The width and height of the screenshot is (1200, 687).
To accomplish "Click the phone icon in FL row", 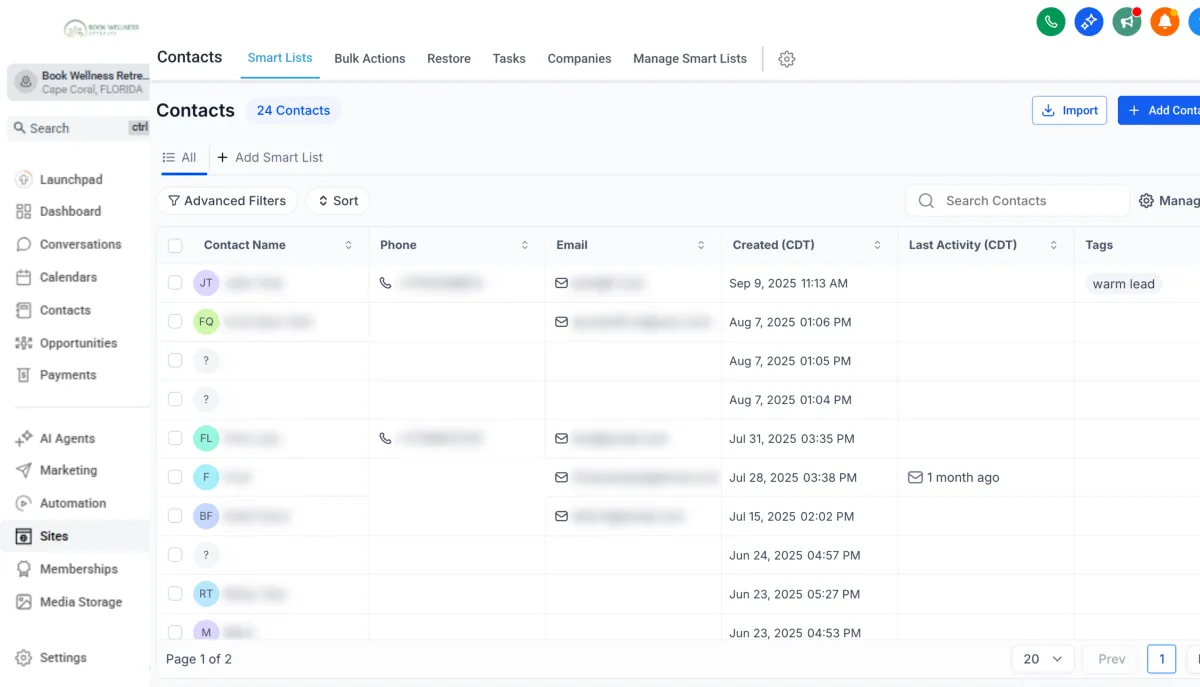I will tap(386, 438).
